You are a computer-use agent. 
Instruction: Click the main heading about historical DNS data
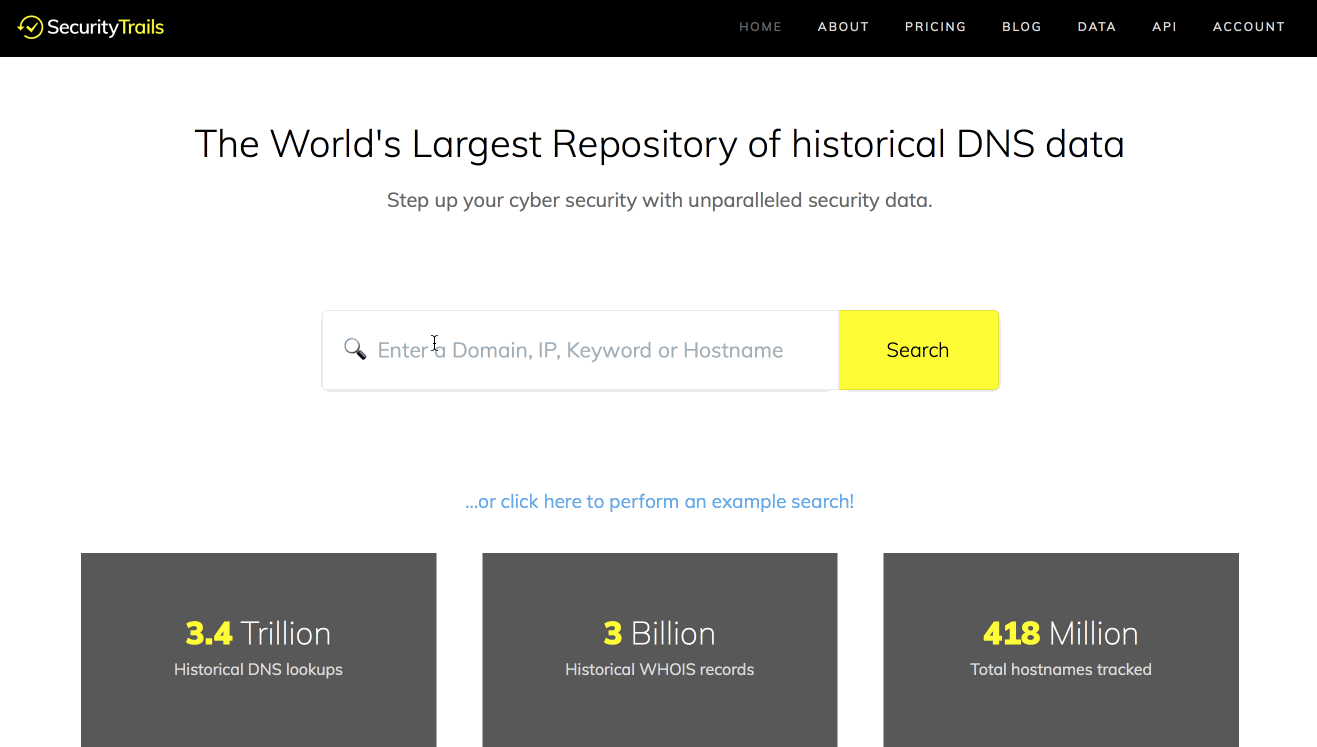(659, 144)
